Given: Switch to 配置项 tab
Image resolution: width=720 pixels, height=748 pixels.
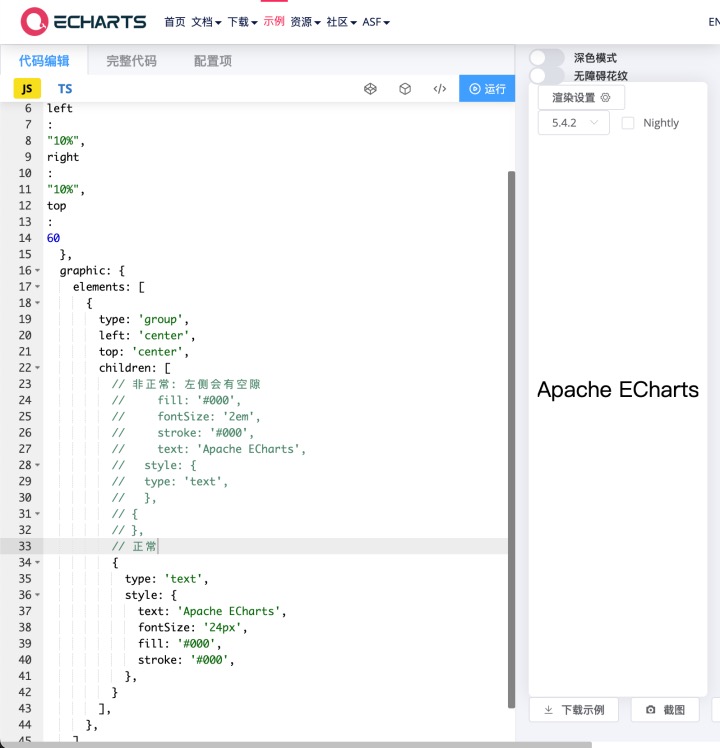Looking at the screenshot, I should point(213,61).
